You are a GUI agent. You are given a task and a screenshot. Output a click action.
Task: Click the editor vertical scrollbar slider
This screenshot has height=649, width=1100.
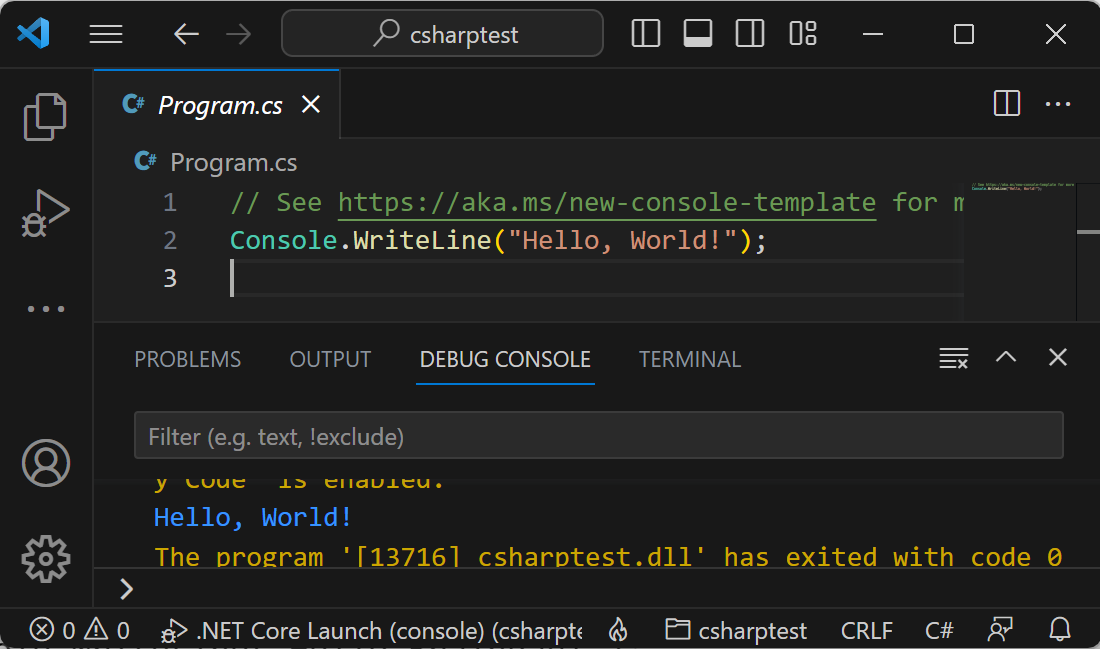[1088, 232]
